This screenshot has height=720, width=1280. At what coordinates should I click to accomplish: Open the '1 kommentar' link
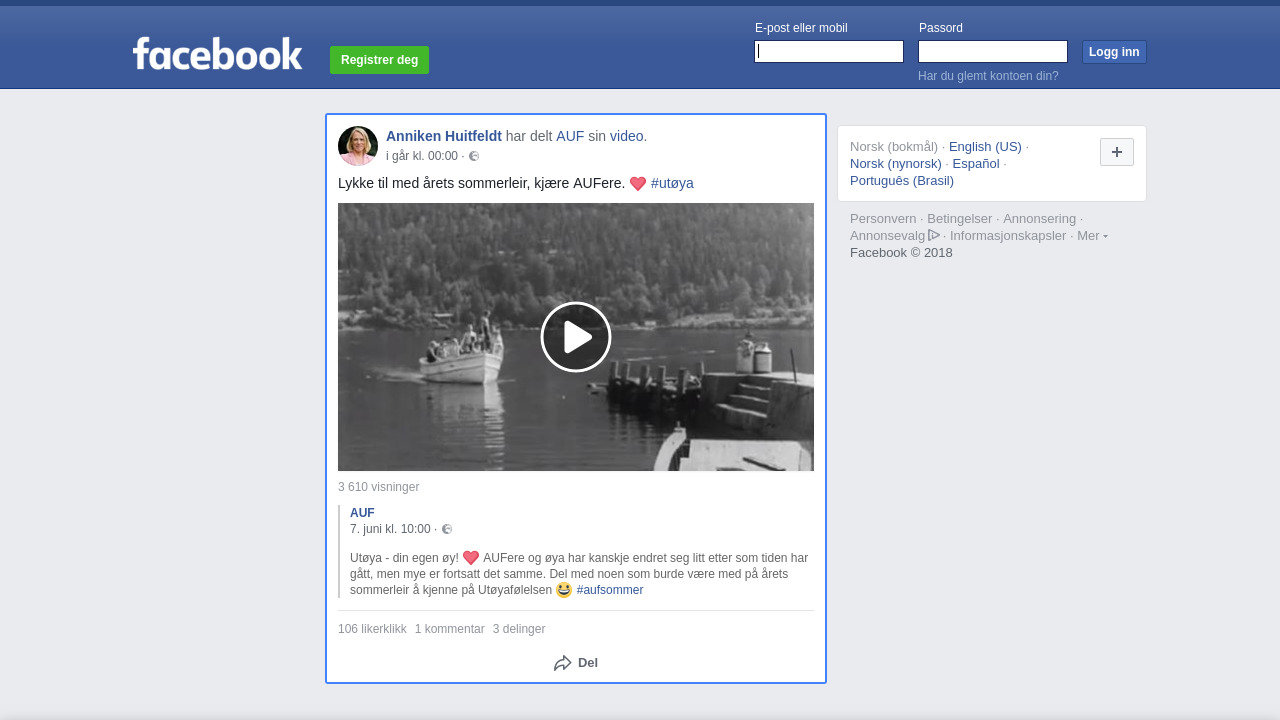(x=450, y=629)
